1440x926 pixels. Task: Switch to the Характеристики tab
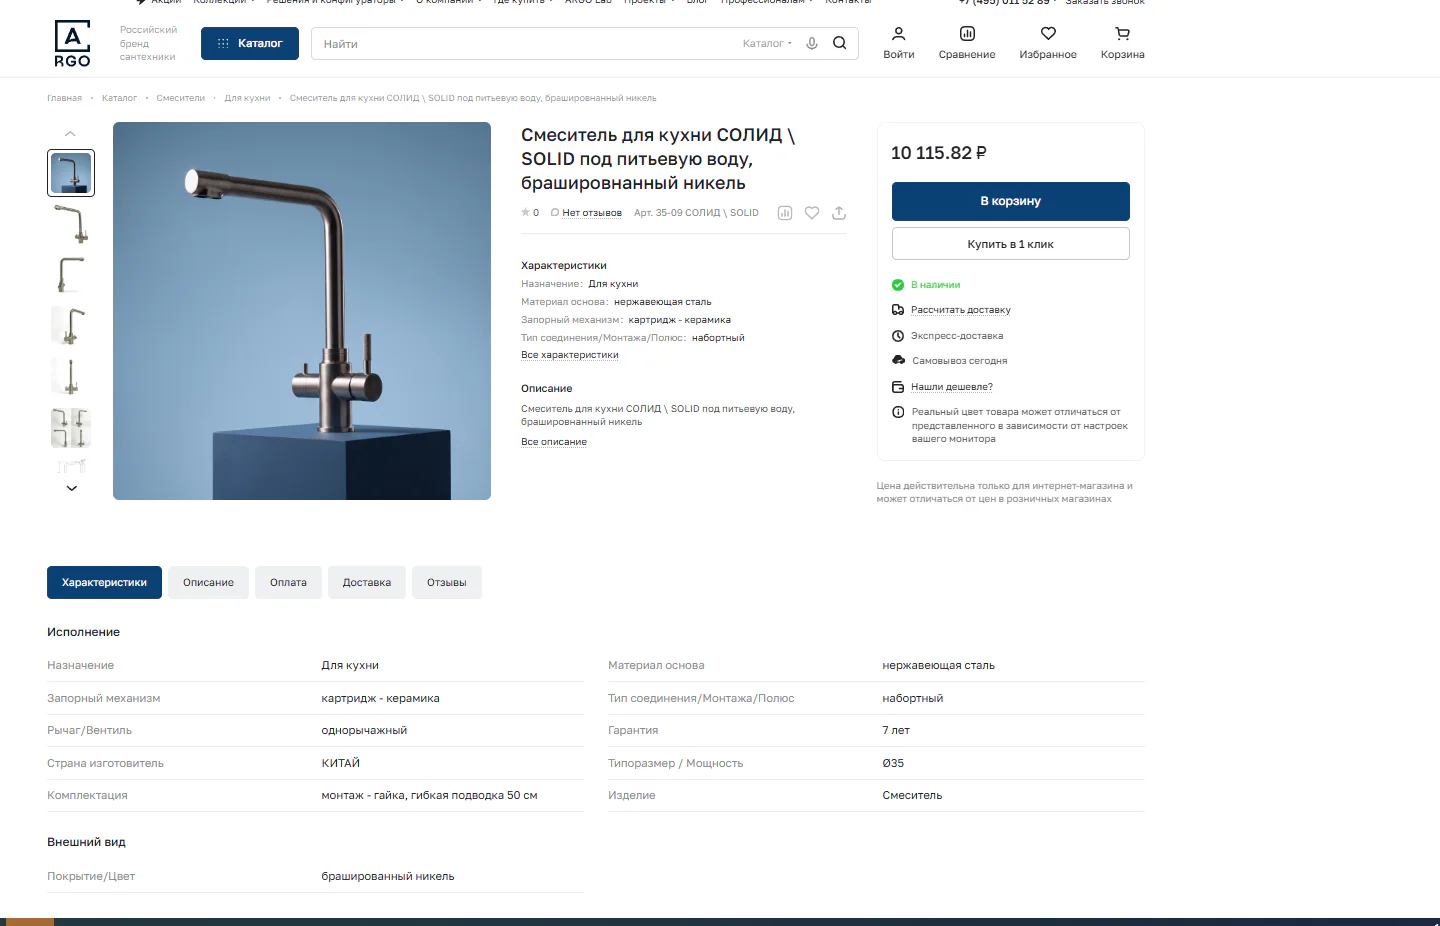[104, 582]
